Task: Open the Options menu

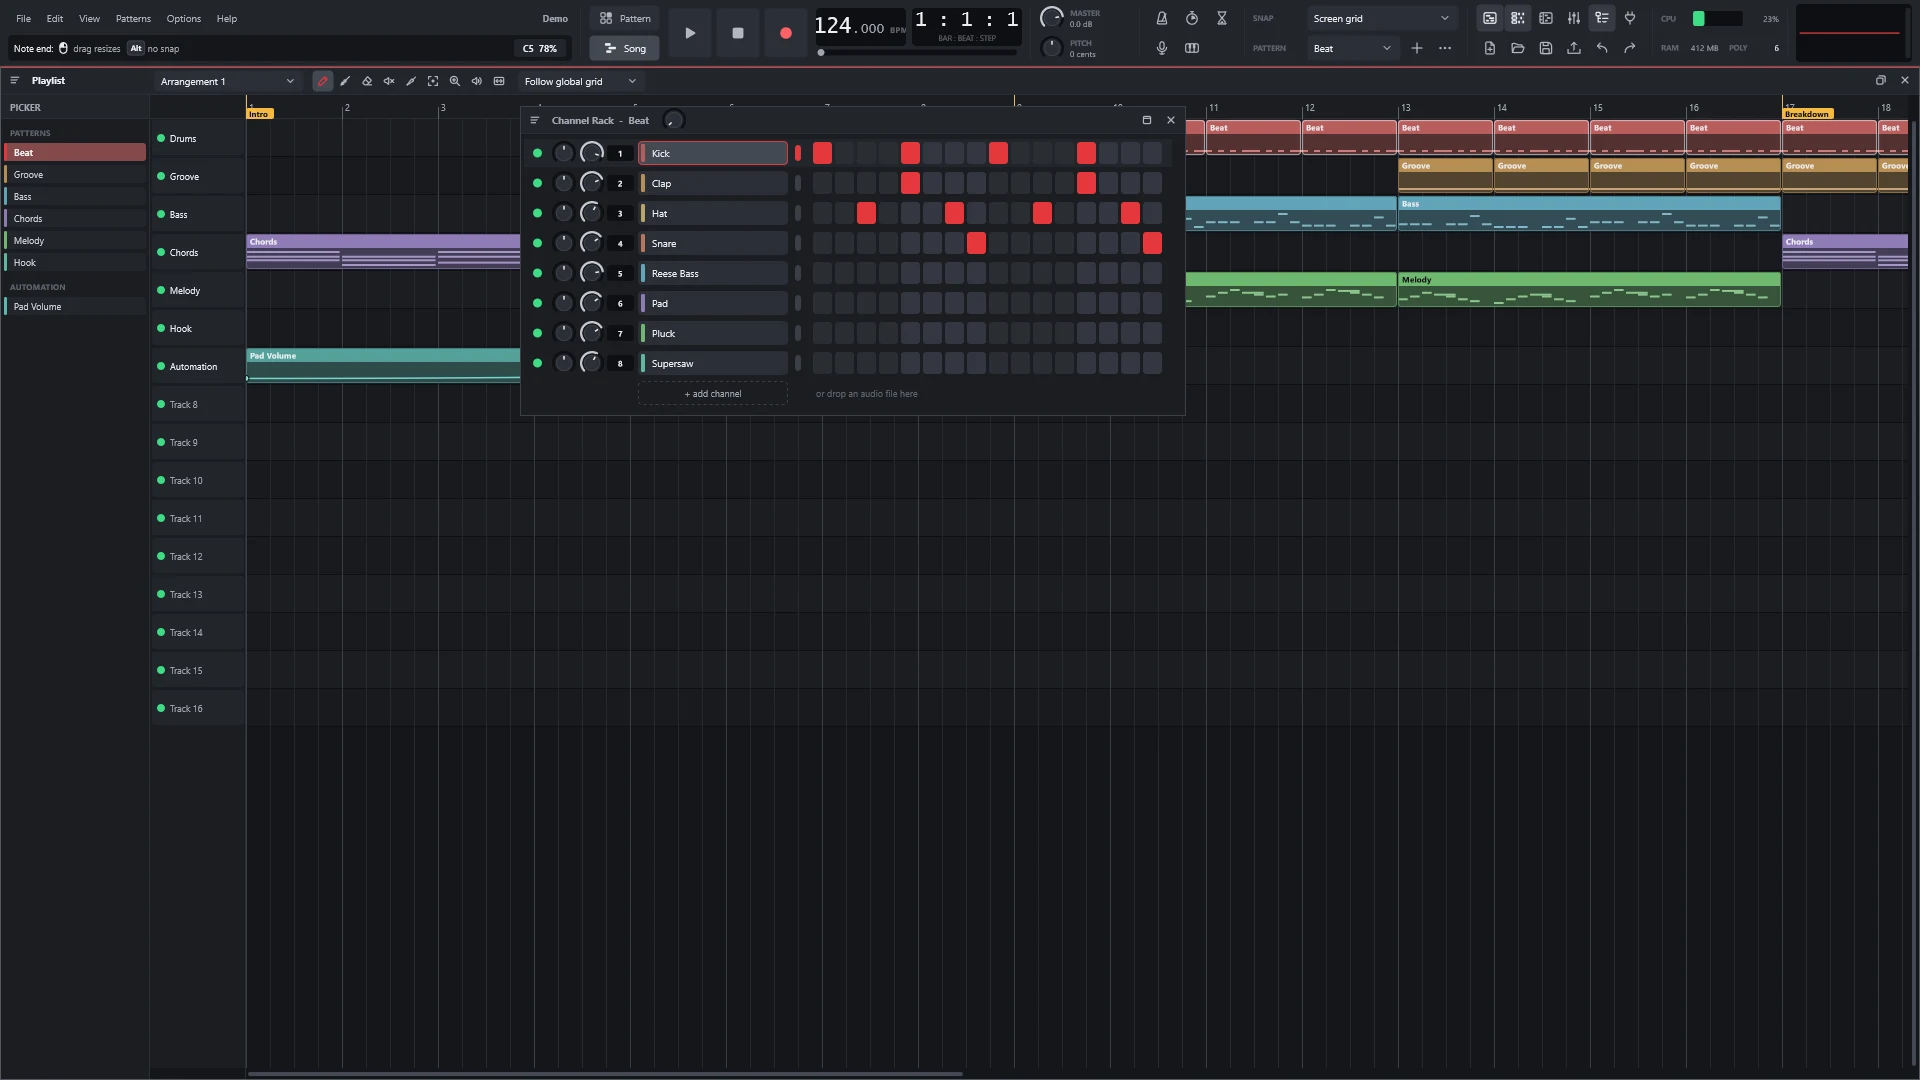Action: click(x=183, y=19)
